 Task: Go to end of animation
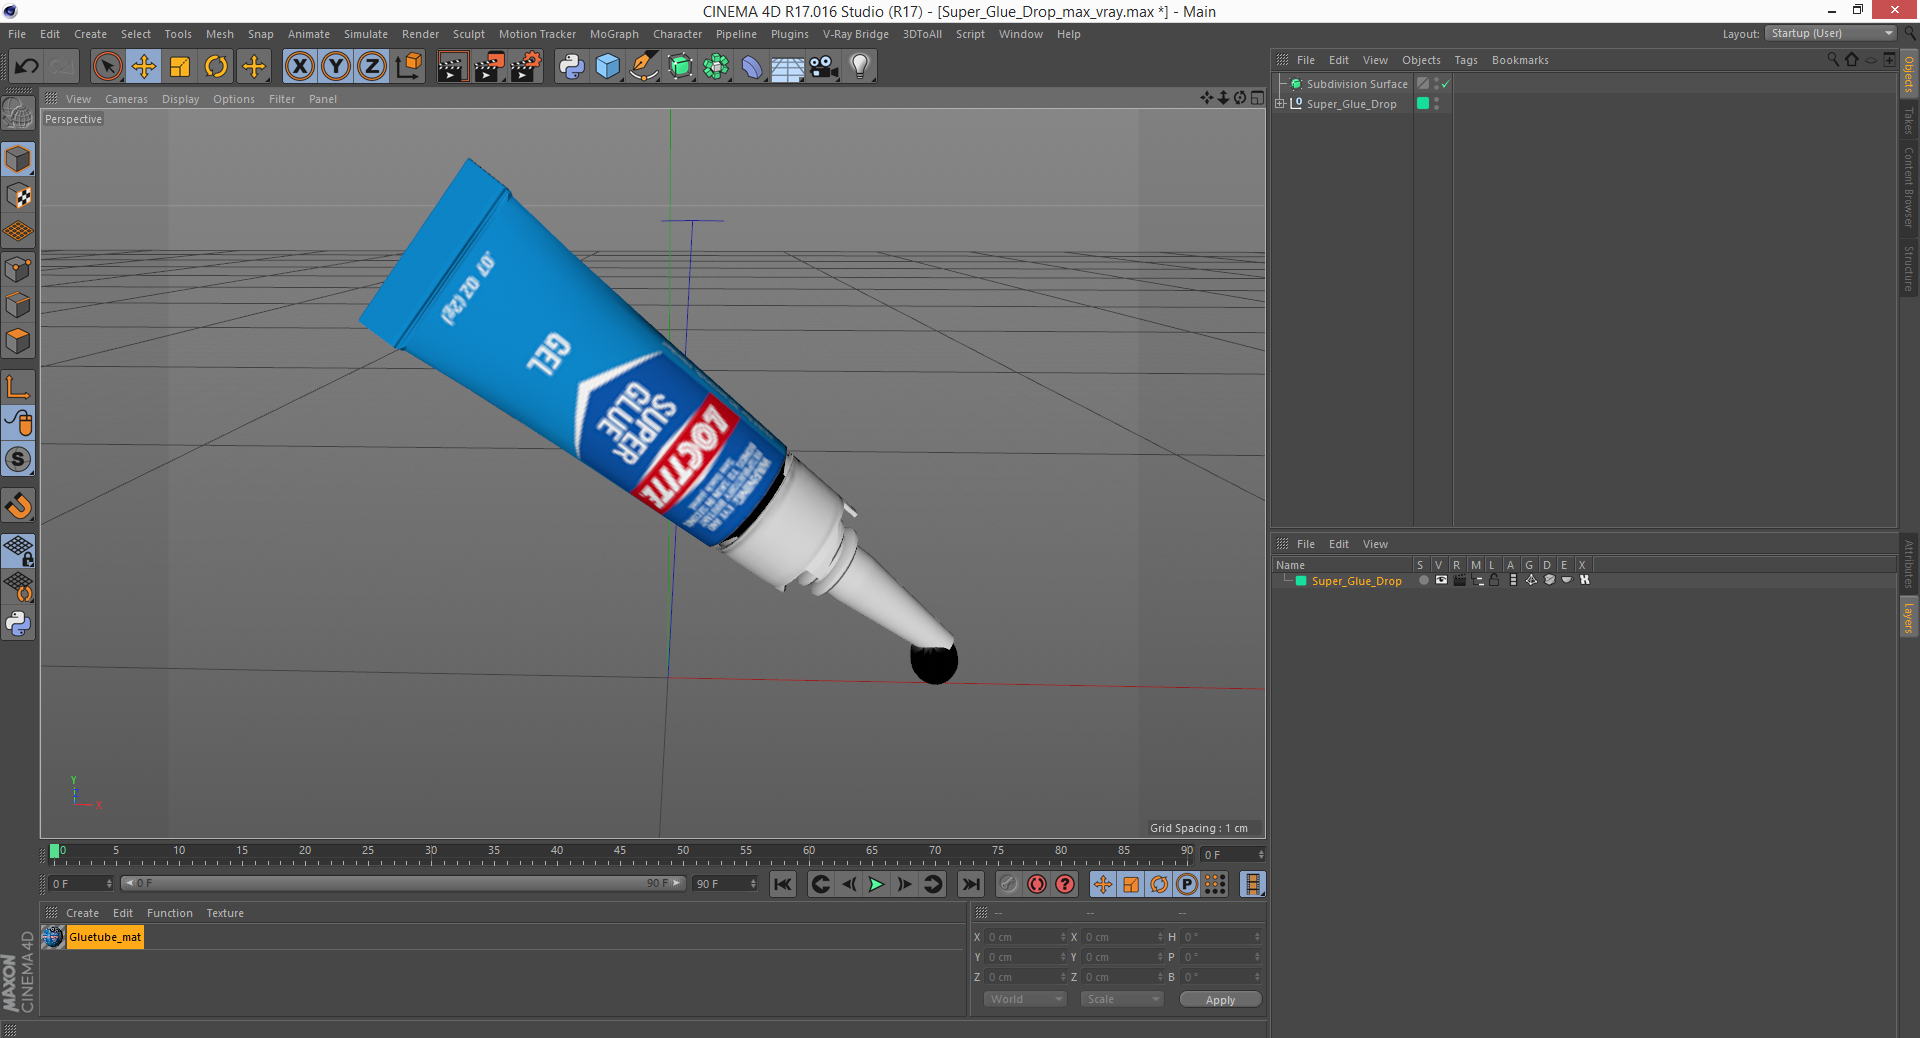[x=970, y=884]
